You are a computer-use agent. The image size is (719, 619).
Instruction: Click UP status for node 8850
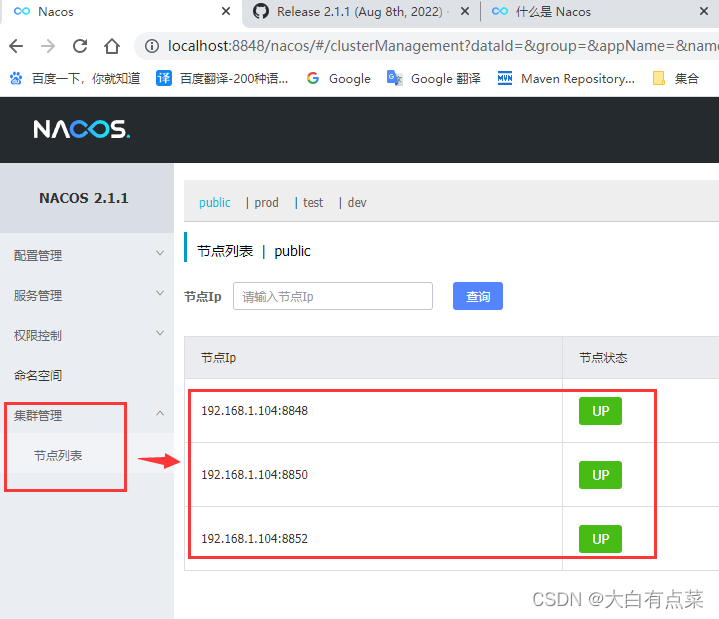click(x=600, y=475)
